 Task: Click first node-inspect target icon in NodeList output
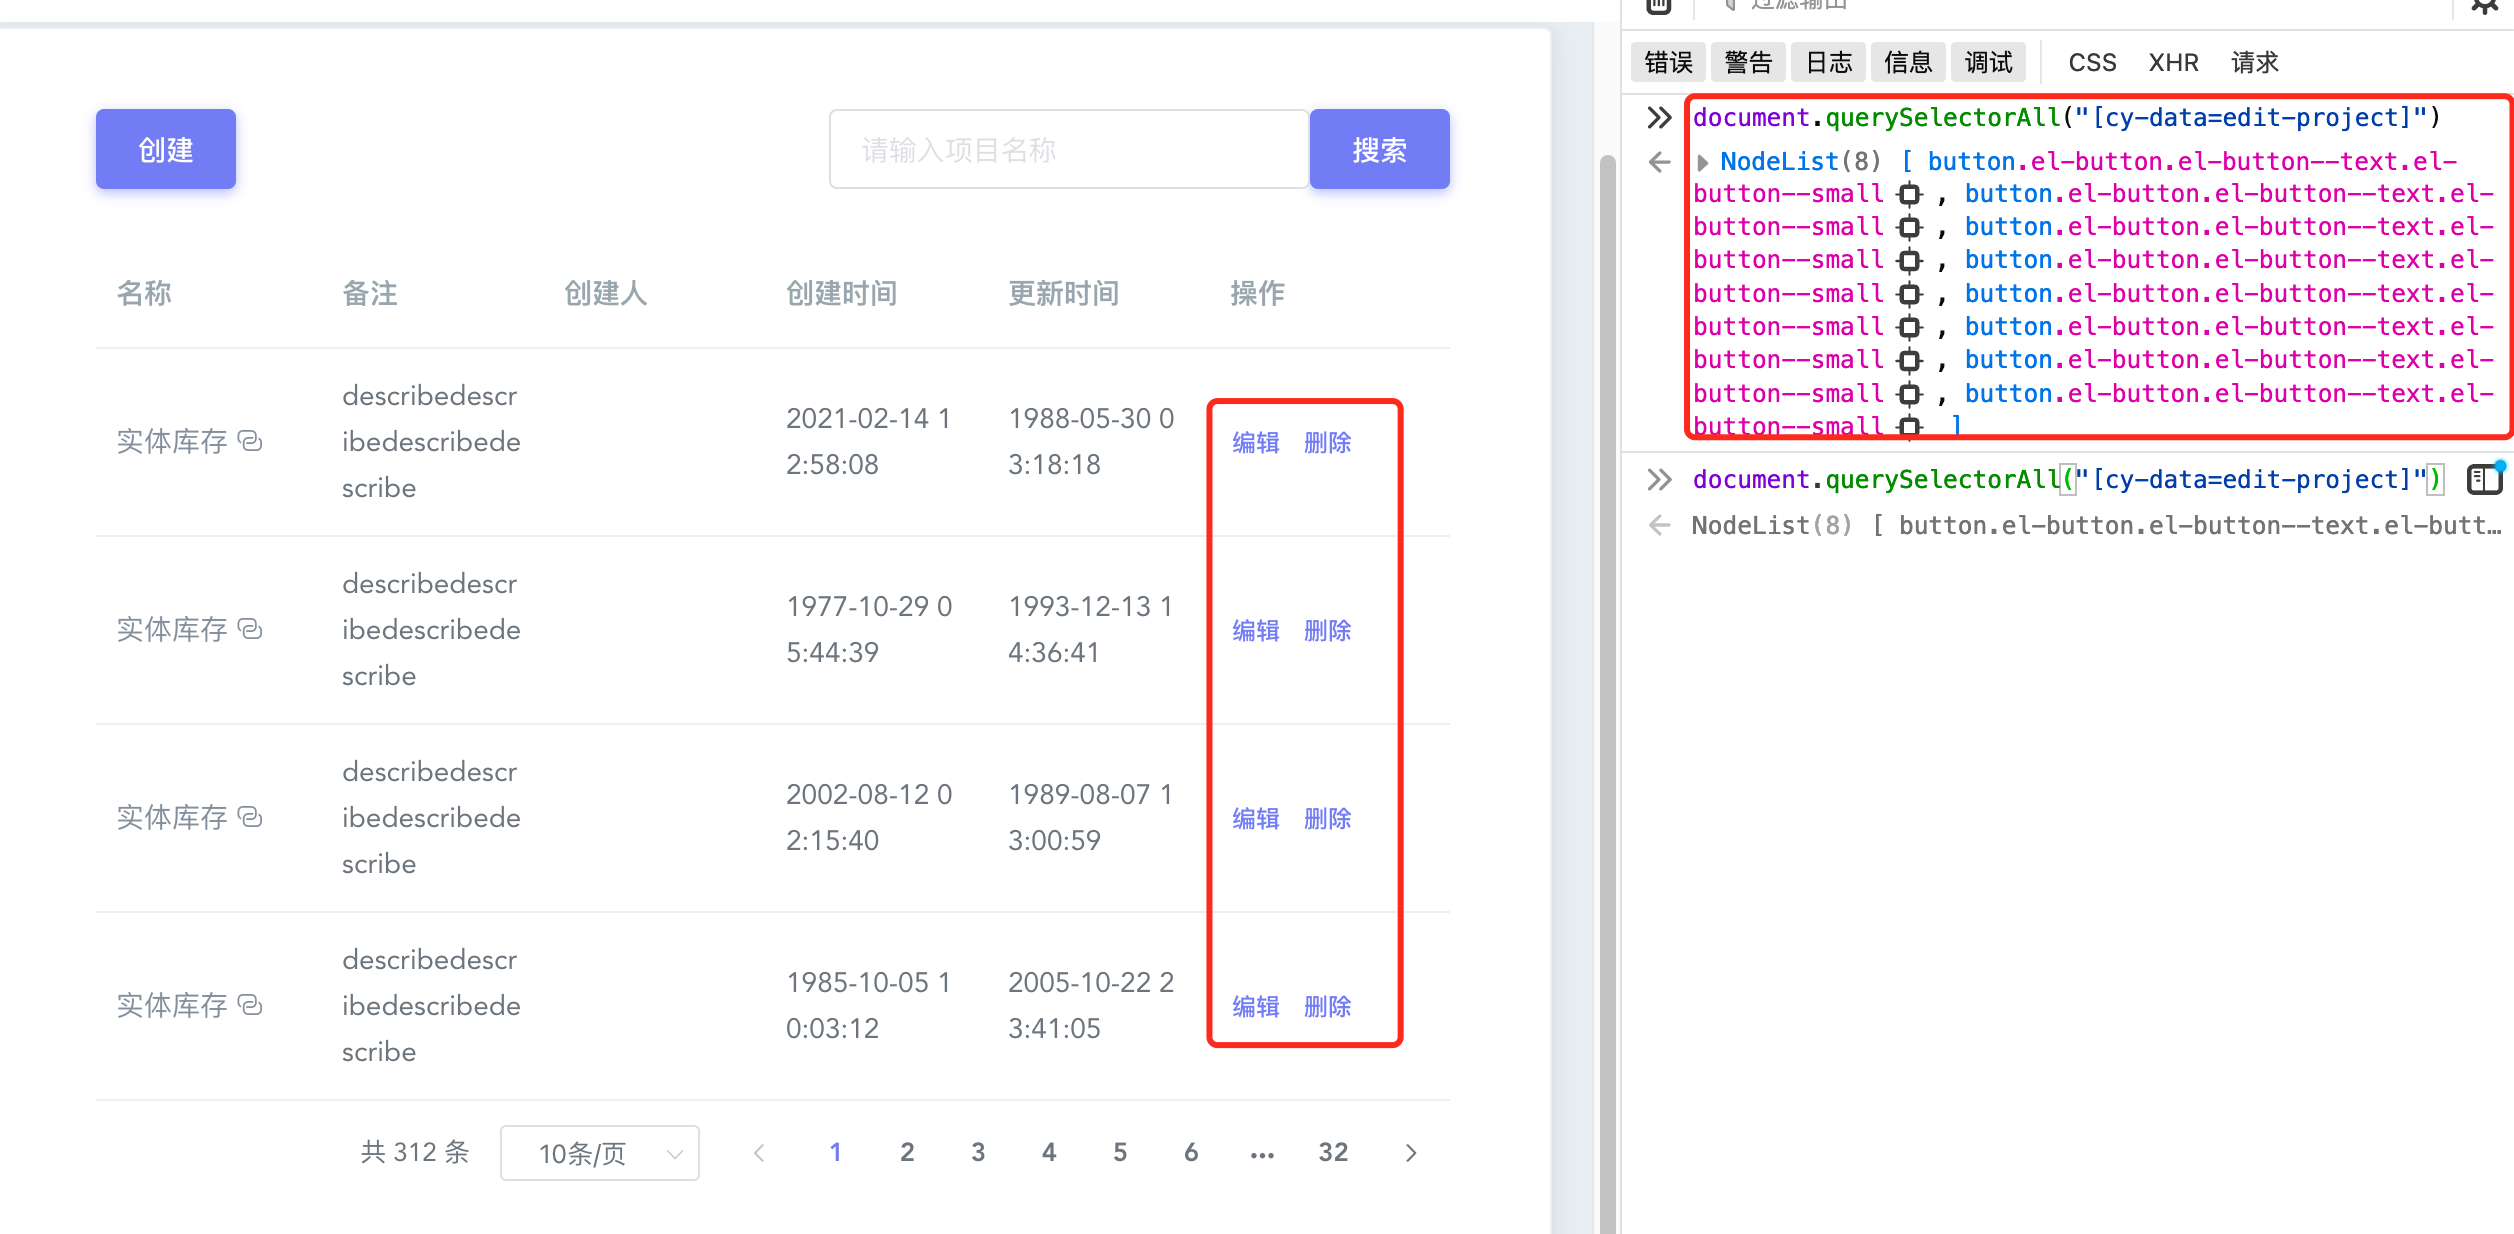click(1909, 194)
